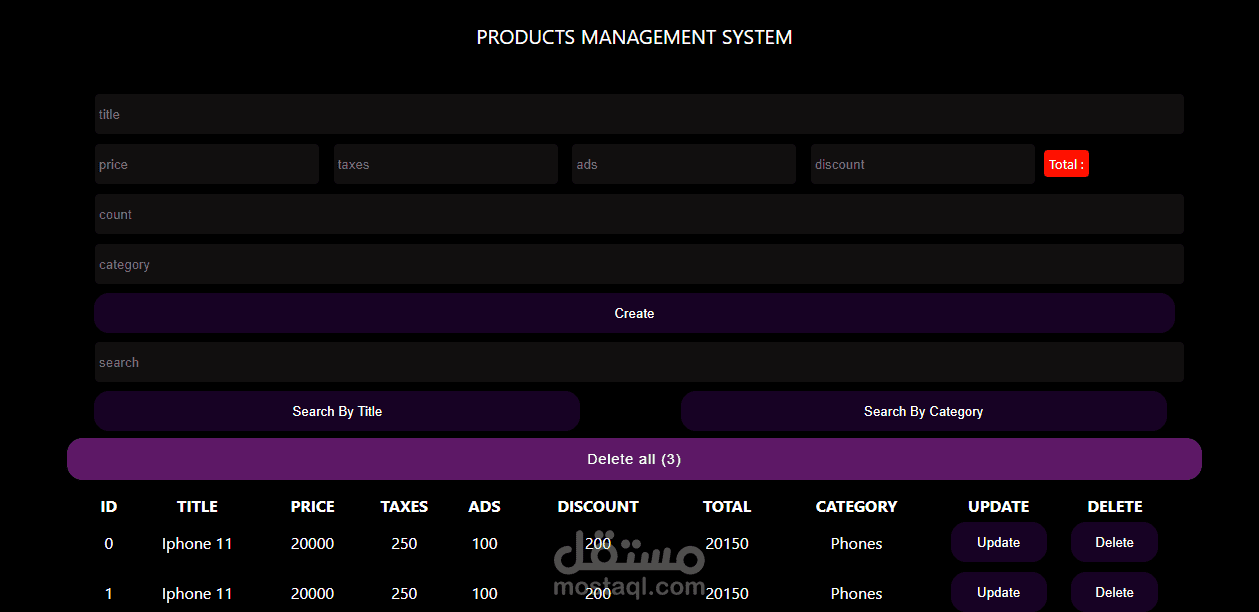Click the PRODUCTS MANAGEMENT SYSTEM heading
The image size is (1259, 612).
pyautogui.click(x=634, y=37)
